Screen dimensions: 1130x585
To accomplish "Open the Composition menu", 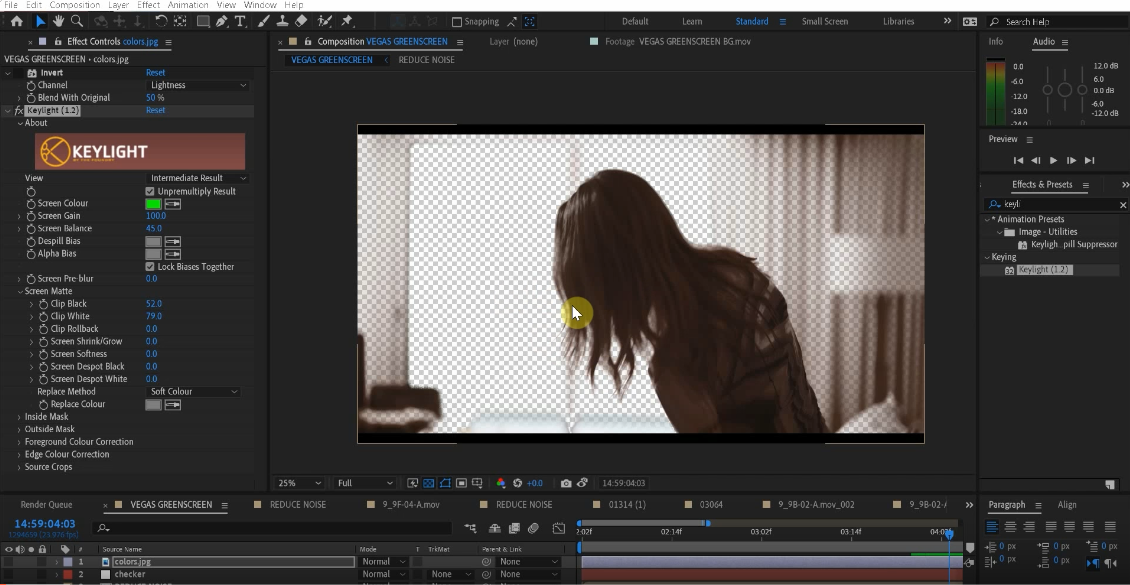I will (x=74, y=5).
